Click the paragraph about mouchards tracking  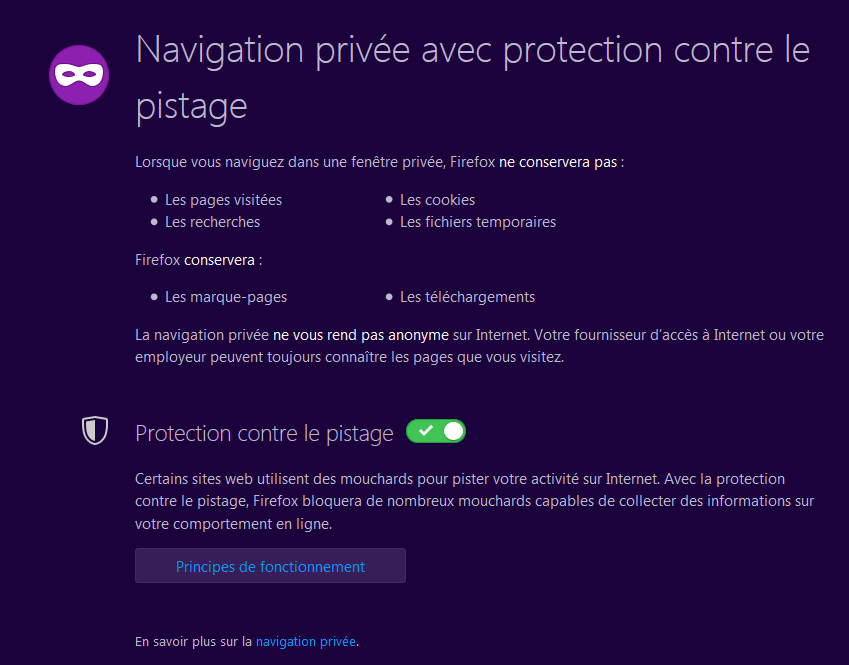474,501
